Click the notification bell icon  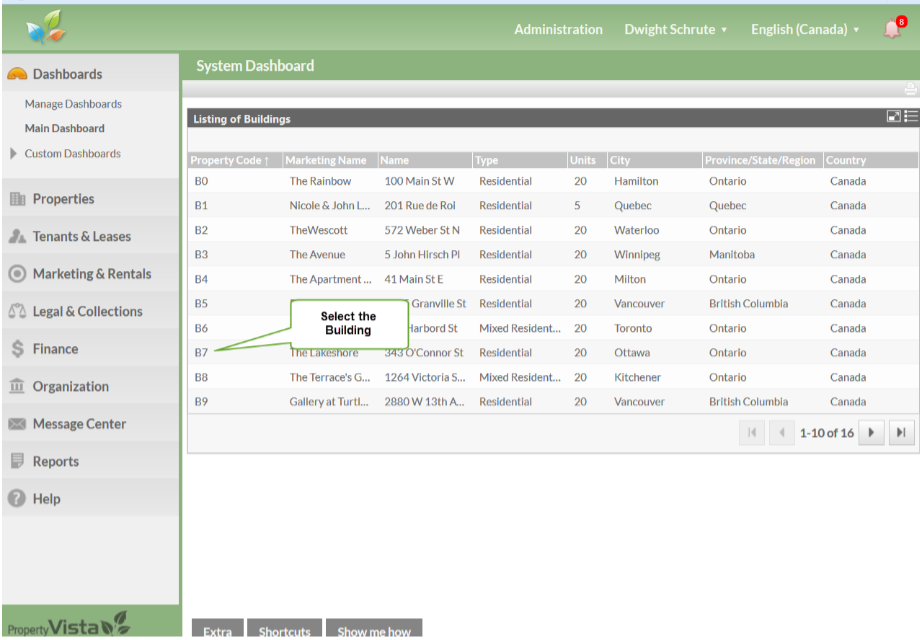[x=892, y=29]
